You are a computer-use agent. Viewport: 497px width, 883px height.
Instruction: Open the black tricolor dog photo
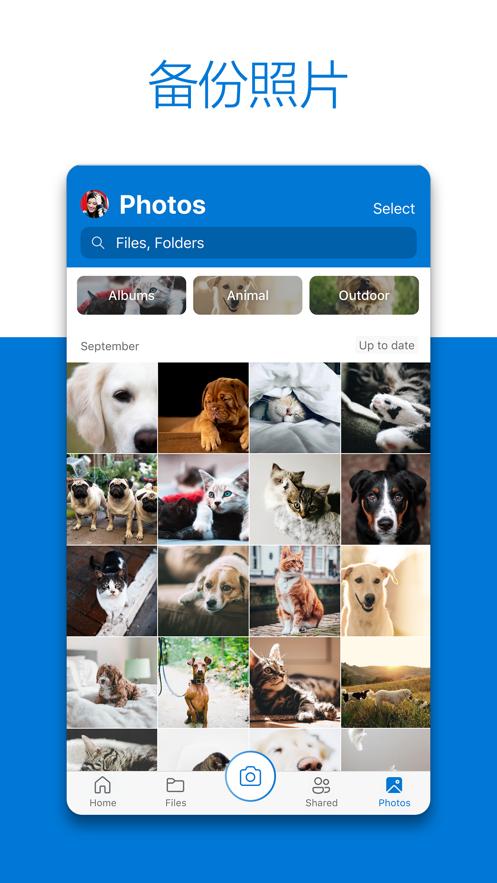click(x=386, y=500)
